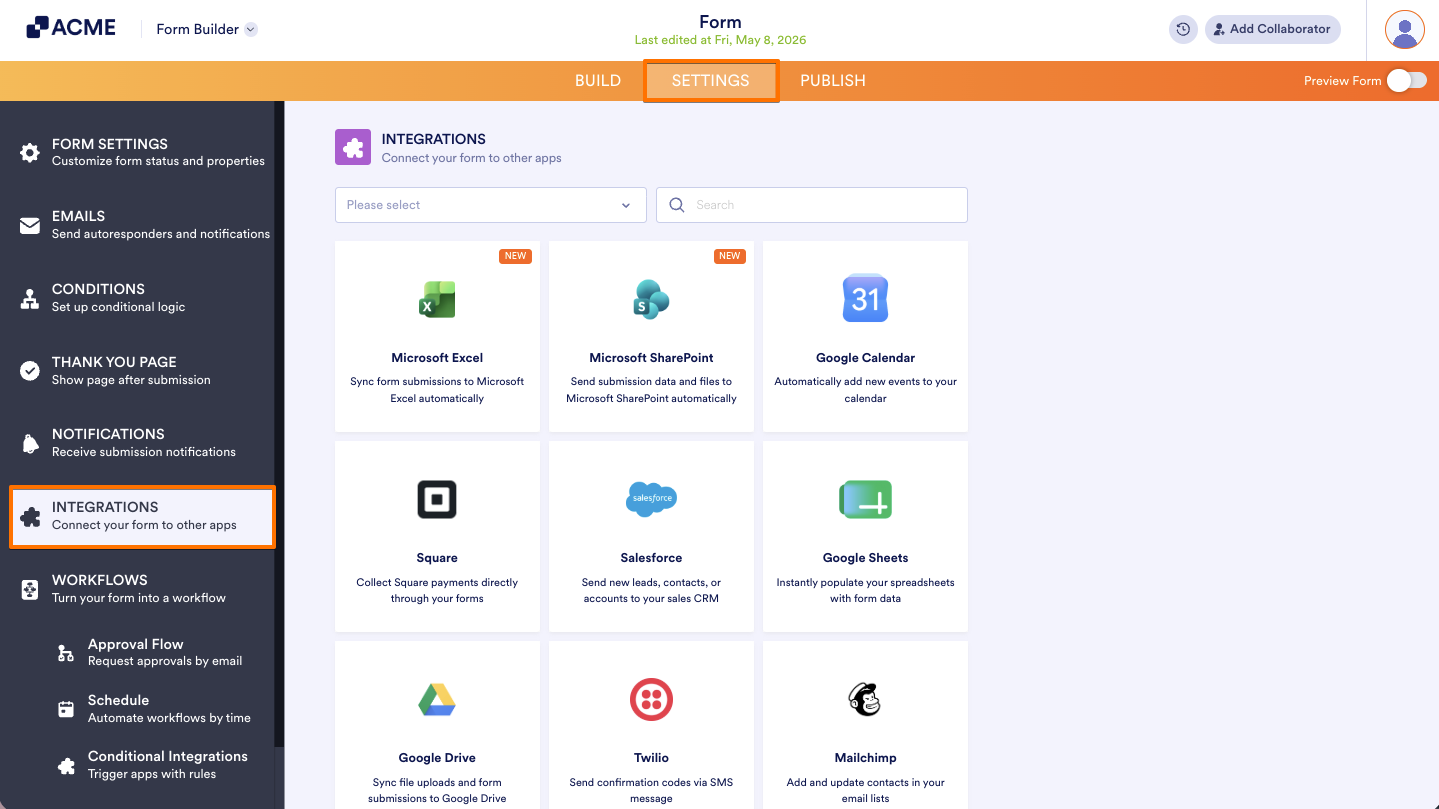This screenshot has height=809, width=1439.
Task: Click the Conditional Integrations puzzle icon
Action: (66, 766)
